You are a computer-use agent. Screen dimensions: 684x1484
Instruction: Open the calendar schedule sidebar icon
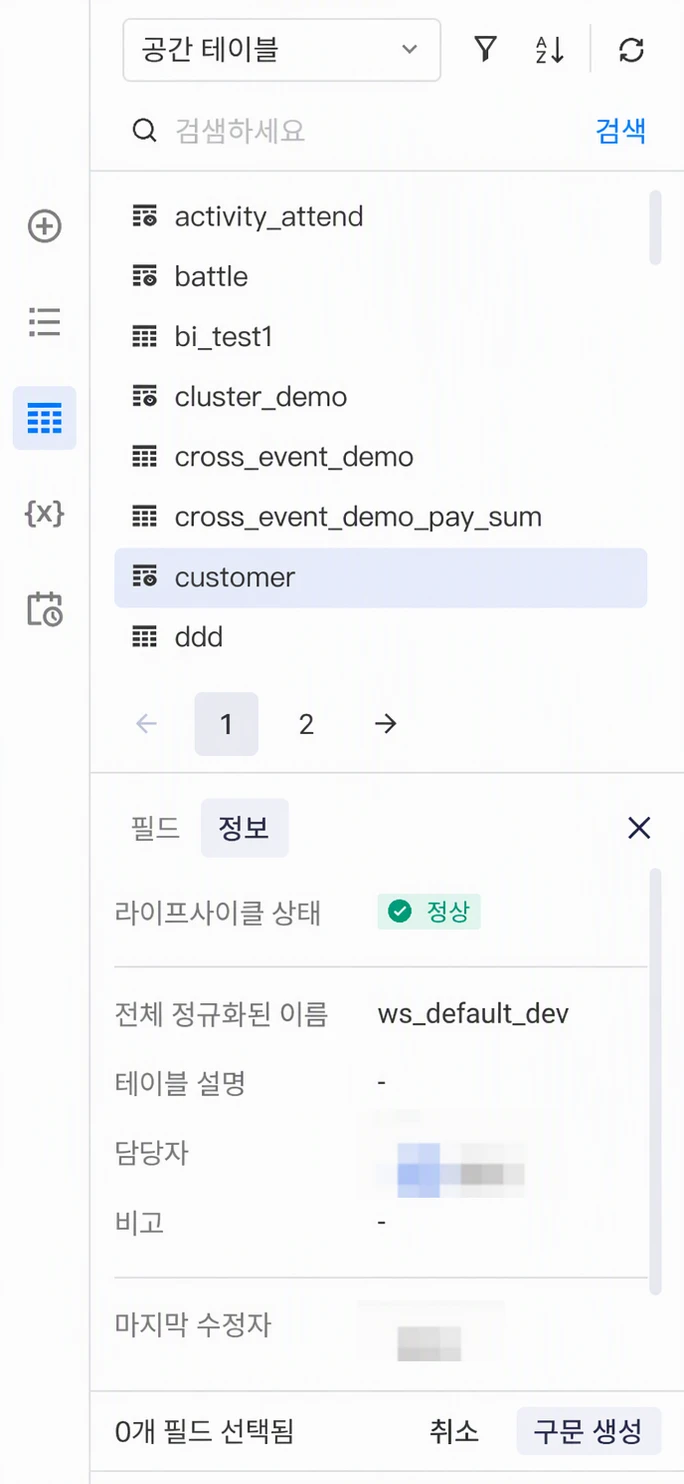[x=44, y=609]
